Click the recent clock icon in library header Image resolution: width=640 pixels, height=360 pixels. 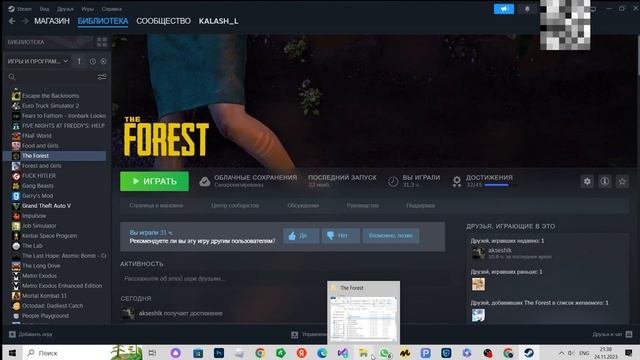click(x=93, y=61)
